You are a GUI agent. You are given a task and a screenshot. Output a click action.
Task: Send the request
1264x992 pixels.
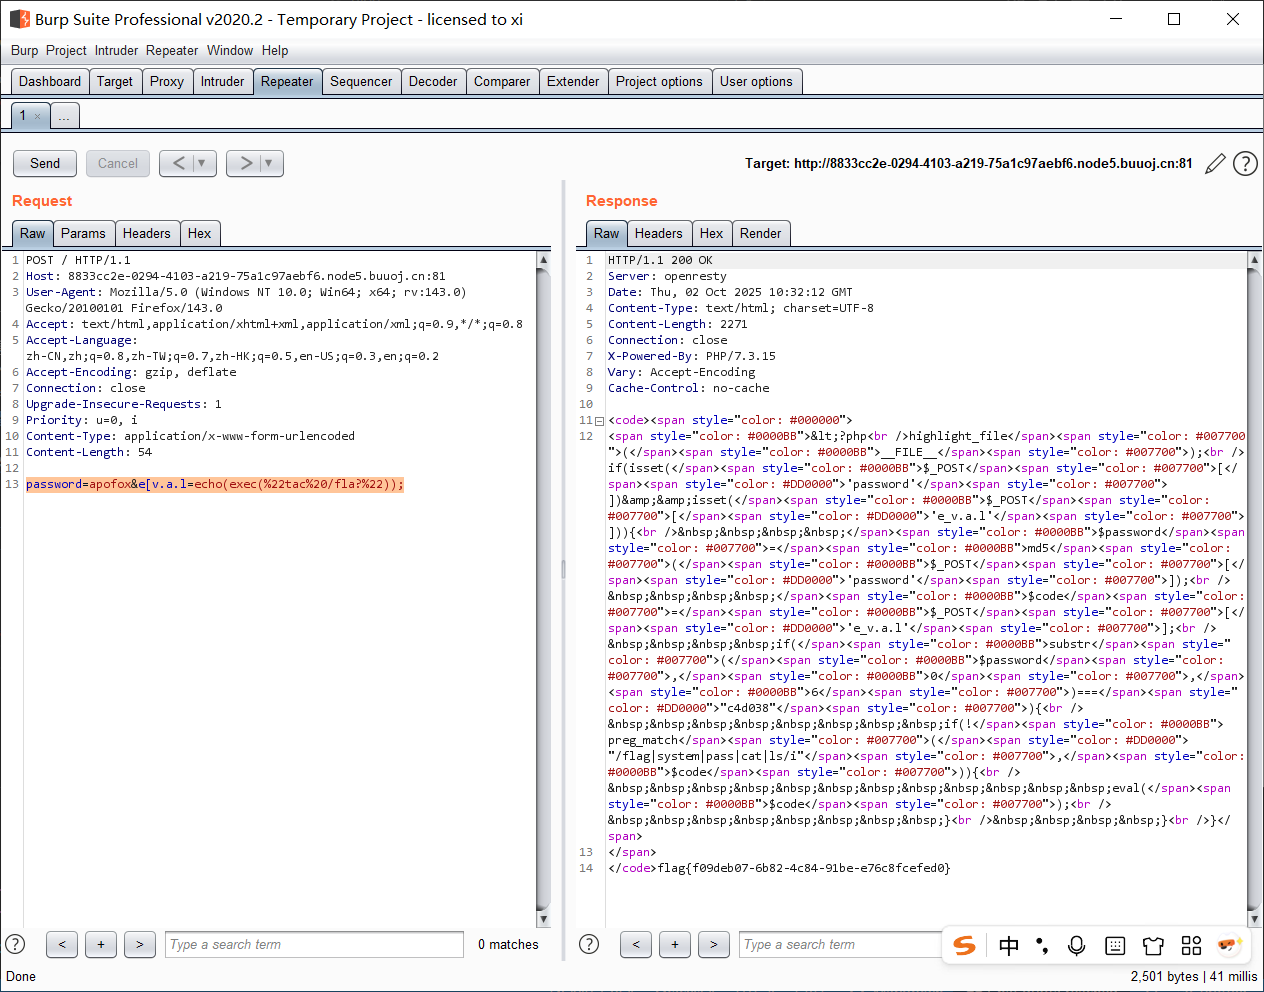point(45,163)
